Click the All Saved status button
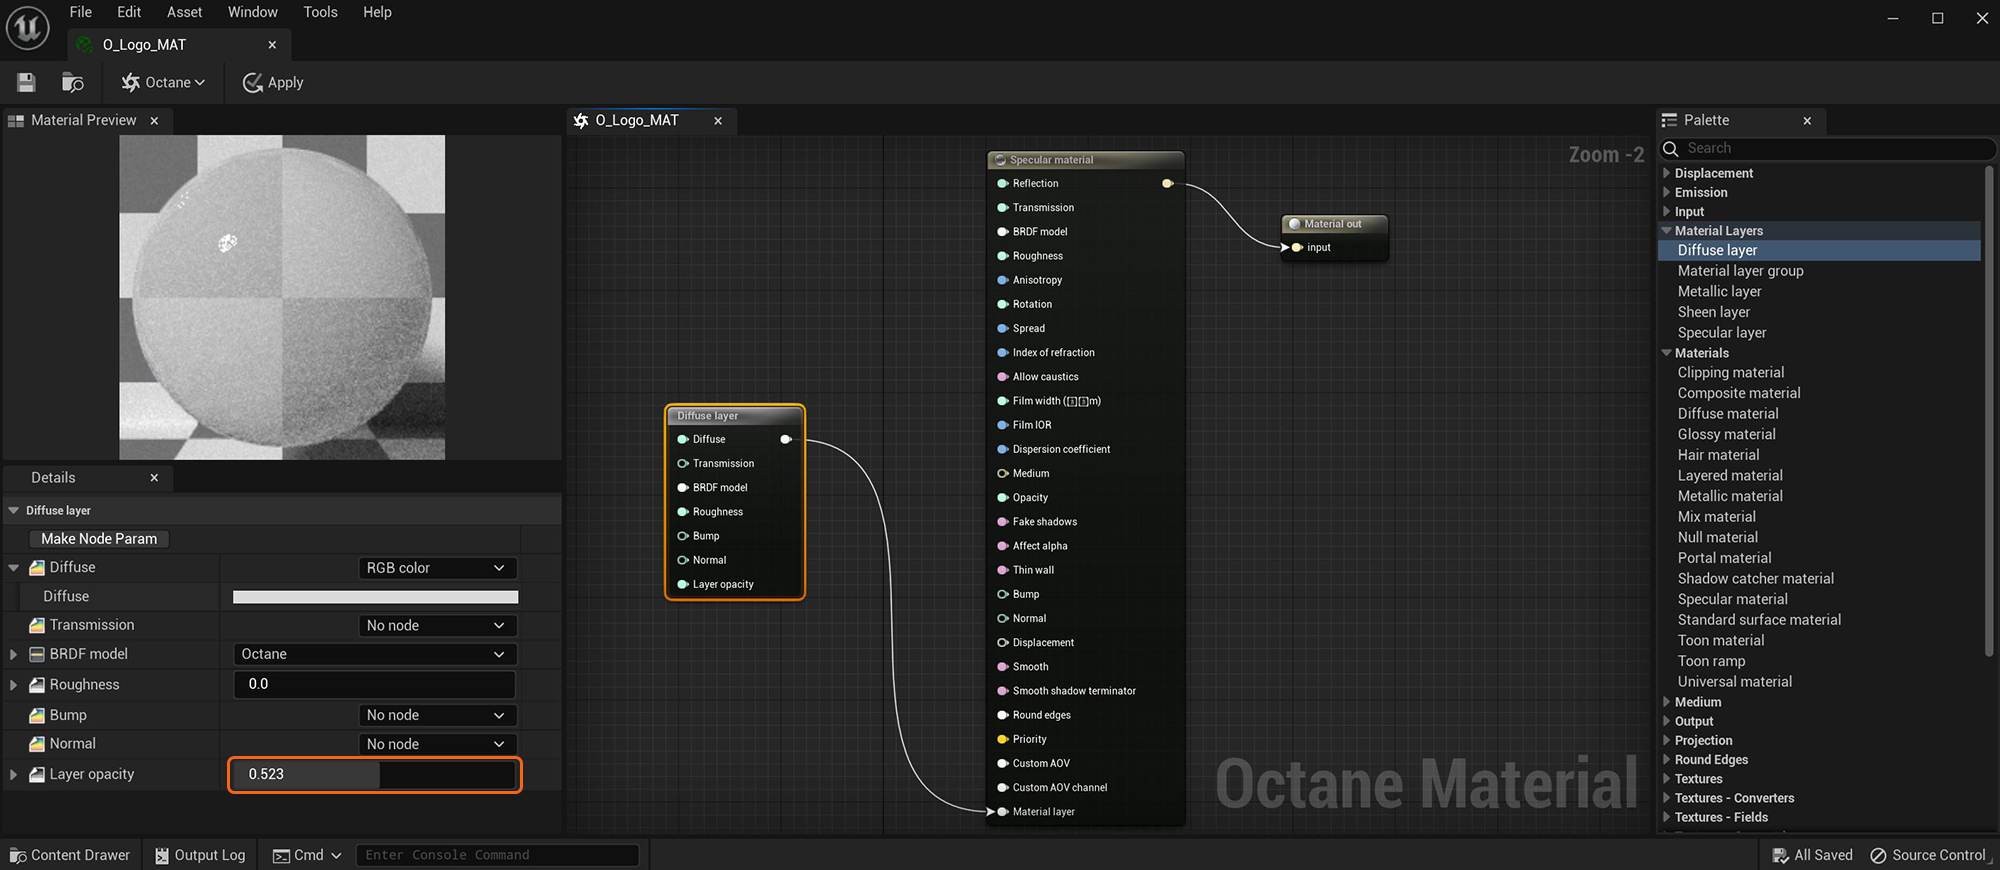This screenshot has height=870, width=2000. (1812, 855)
